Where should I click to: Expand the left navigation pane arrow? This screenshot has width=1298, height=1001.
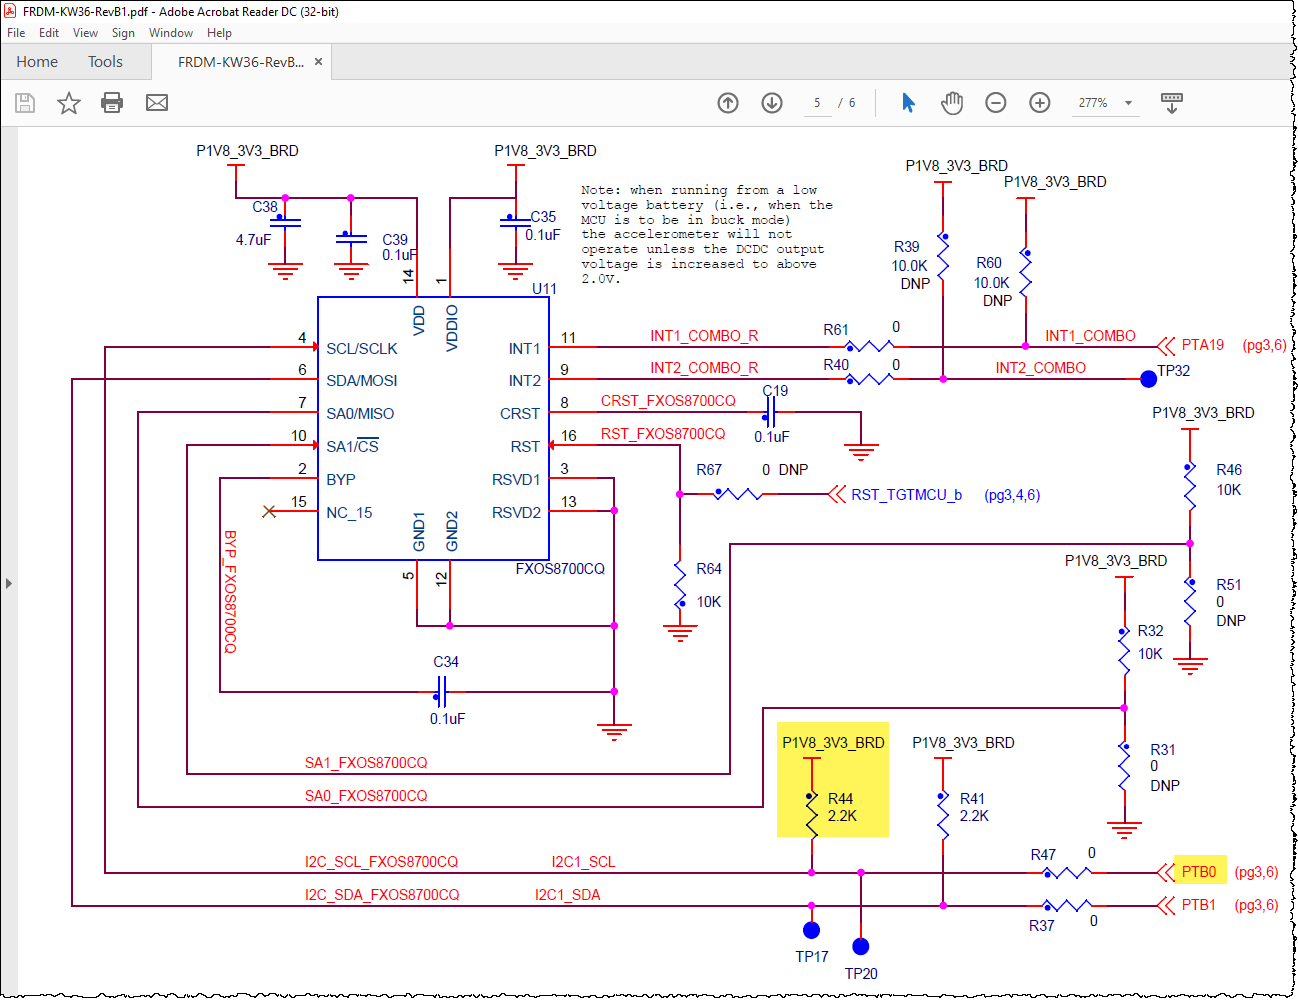click(9, 584)
